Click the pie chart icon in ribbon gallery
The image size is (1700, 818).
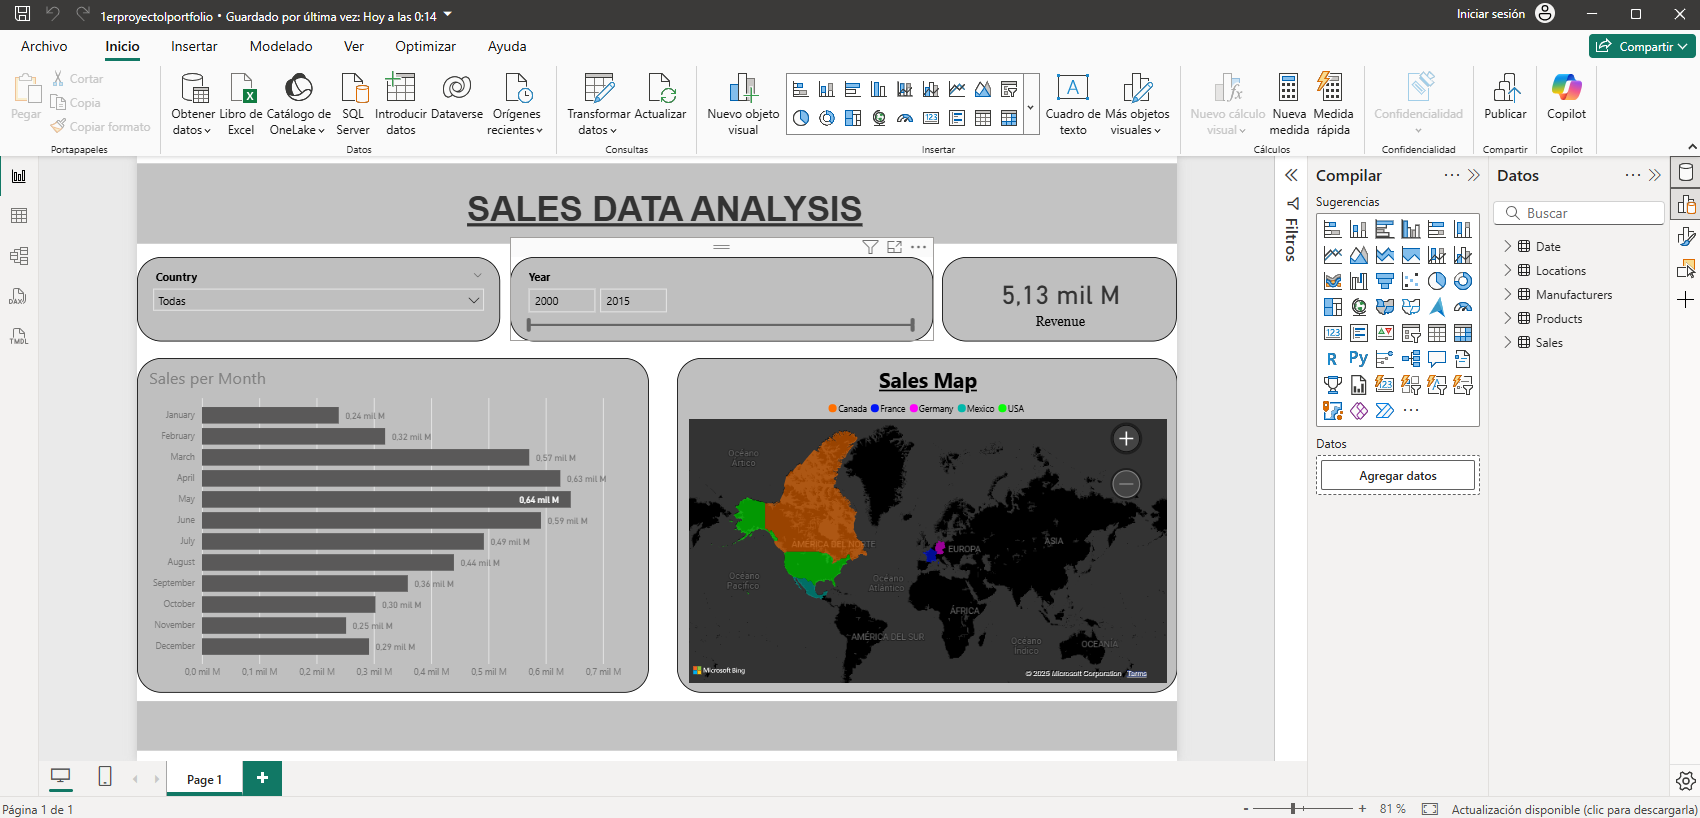(801, 118)
